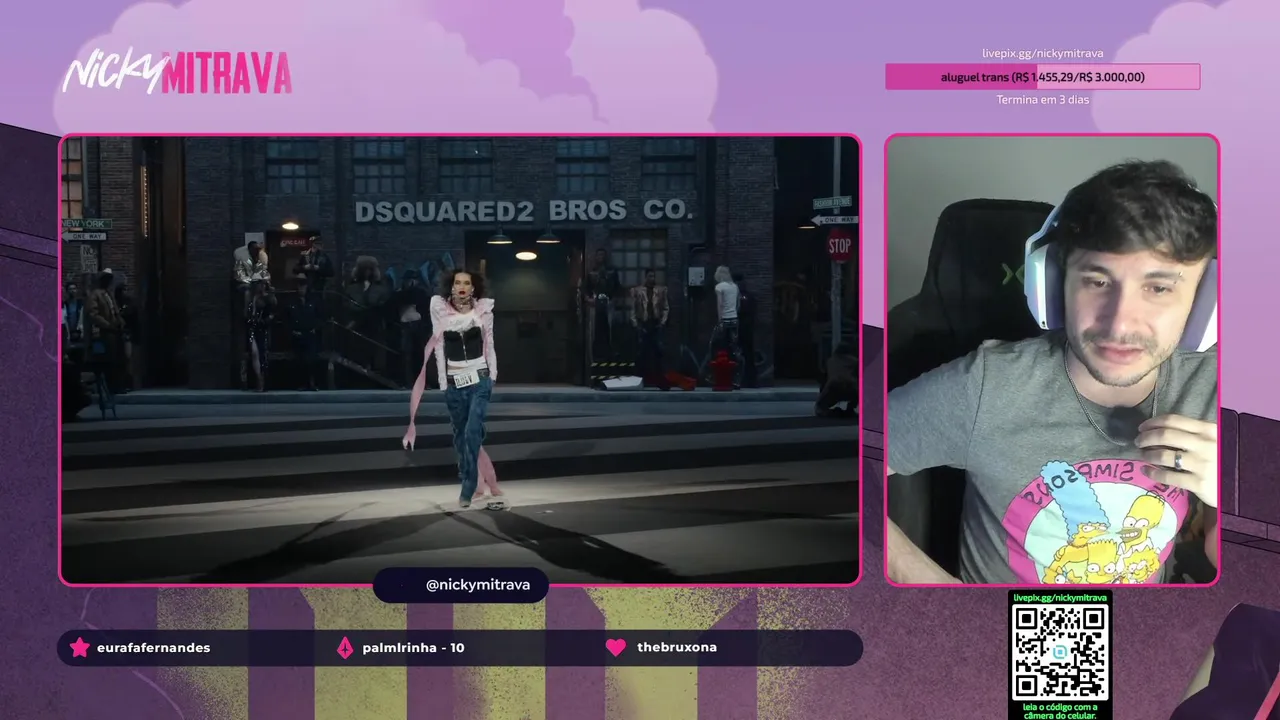Click the 'Termina em 3 dias' text

[x=1042, y=100]
